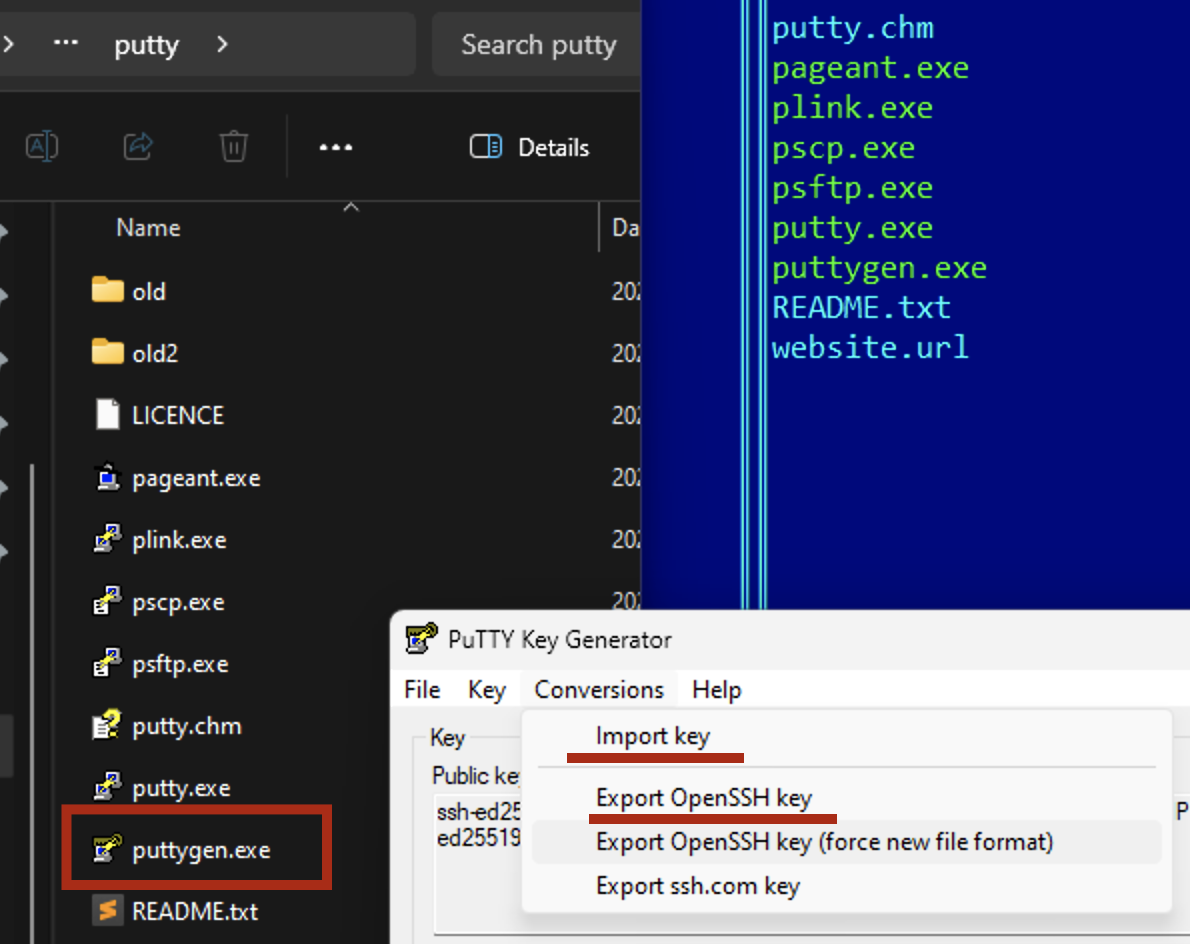This screenshot has width=1190, height=944.
Task: Open the Conversions menu
Action: click(x=599, y=690)
